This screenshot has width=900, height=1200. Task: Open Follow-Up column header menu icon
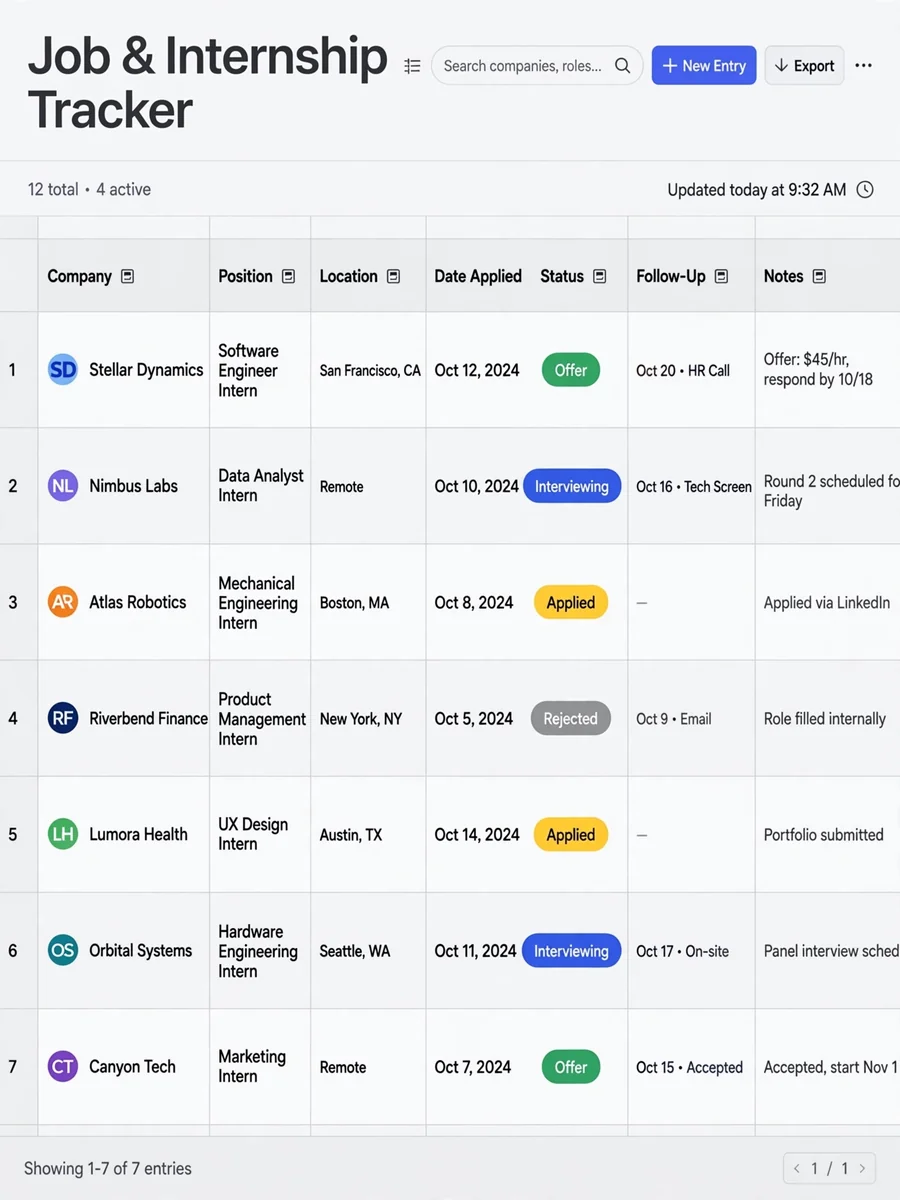(x=721, y=276)
